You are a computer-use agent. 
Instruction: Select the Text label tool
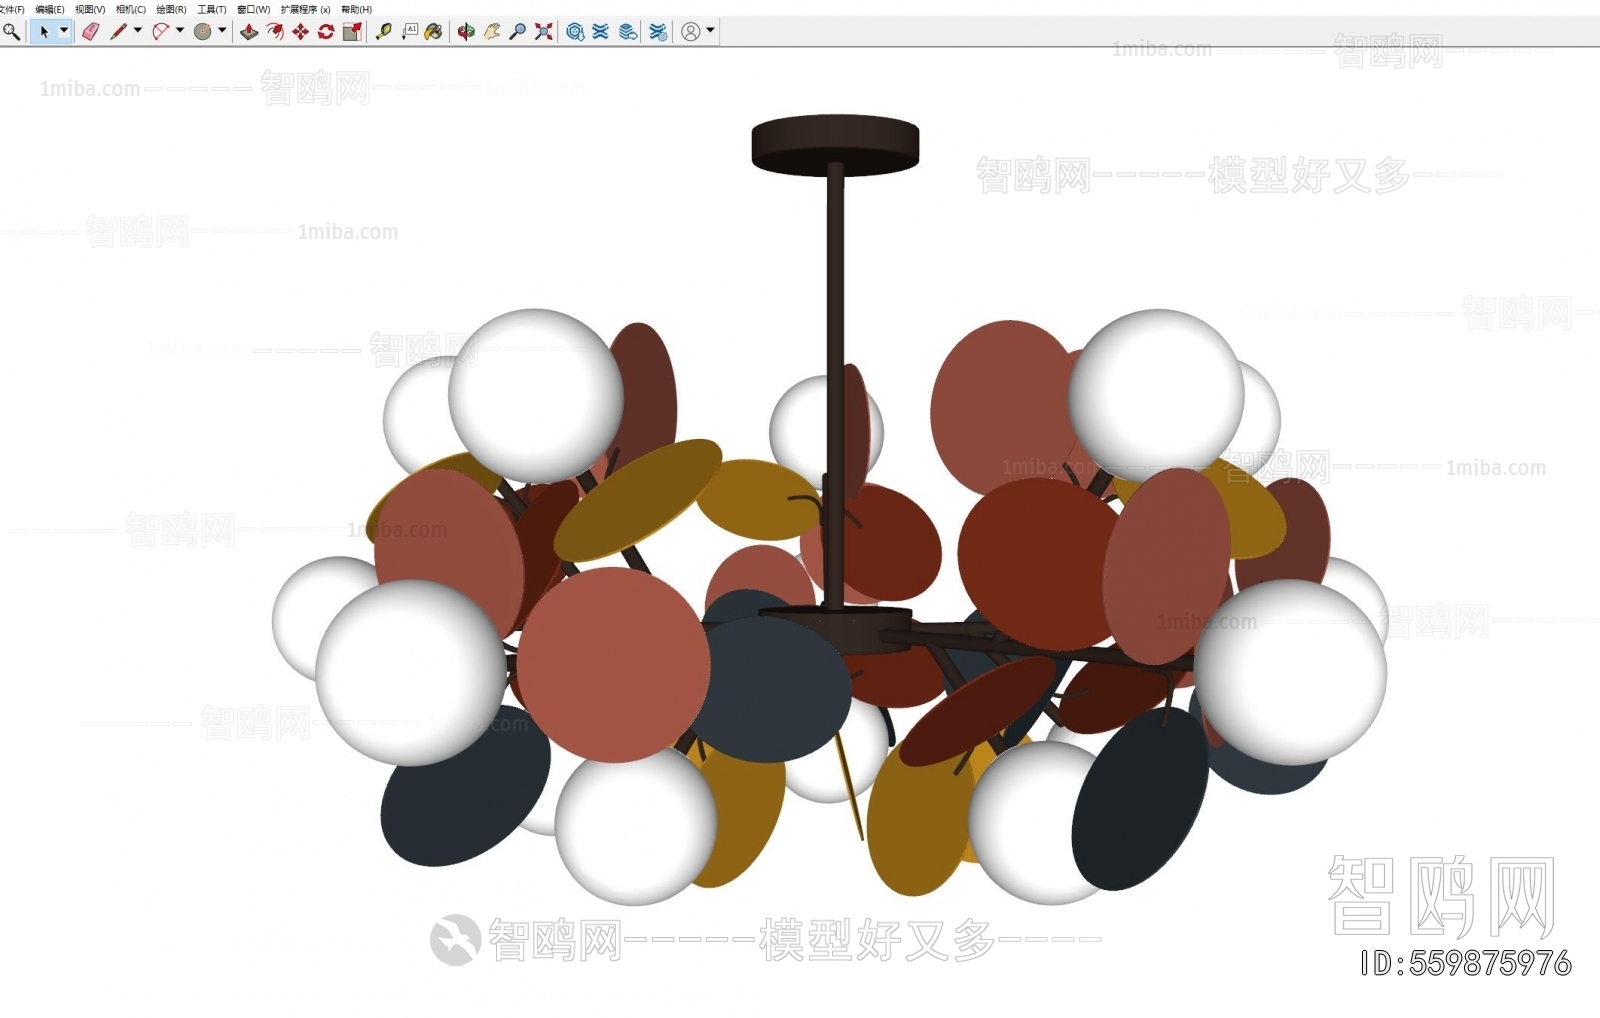click(x=410, y=32)
